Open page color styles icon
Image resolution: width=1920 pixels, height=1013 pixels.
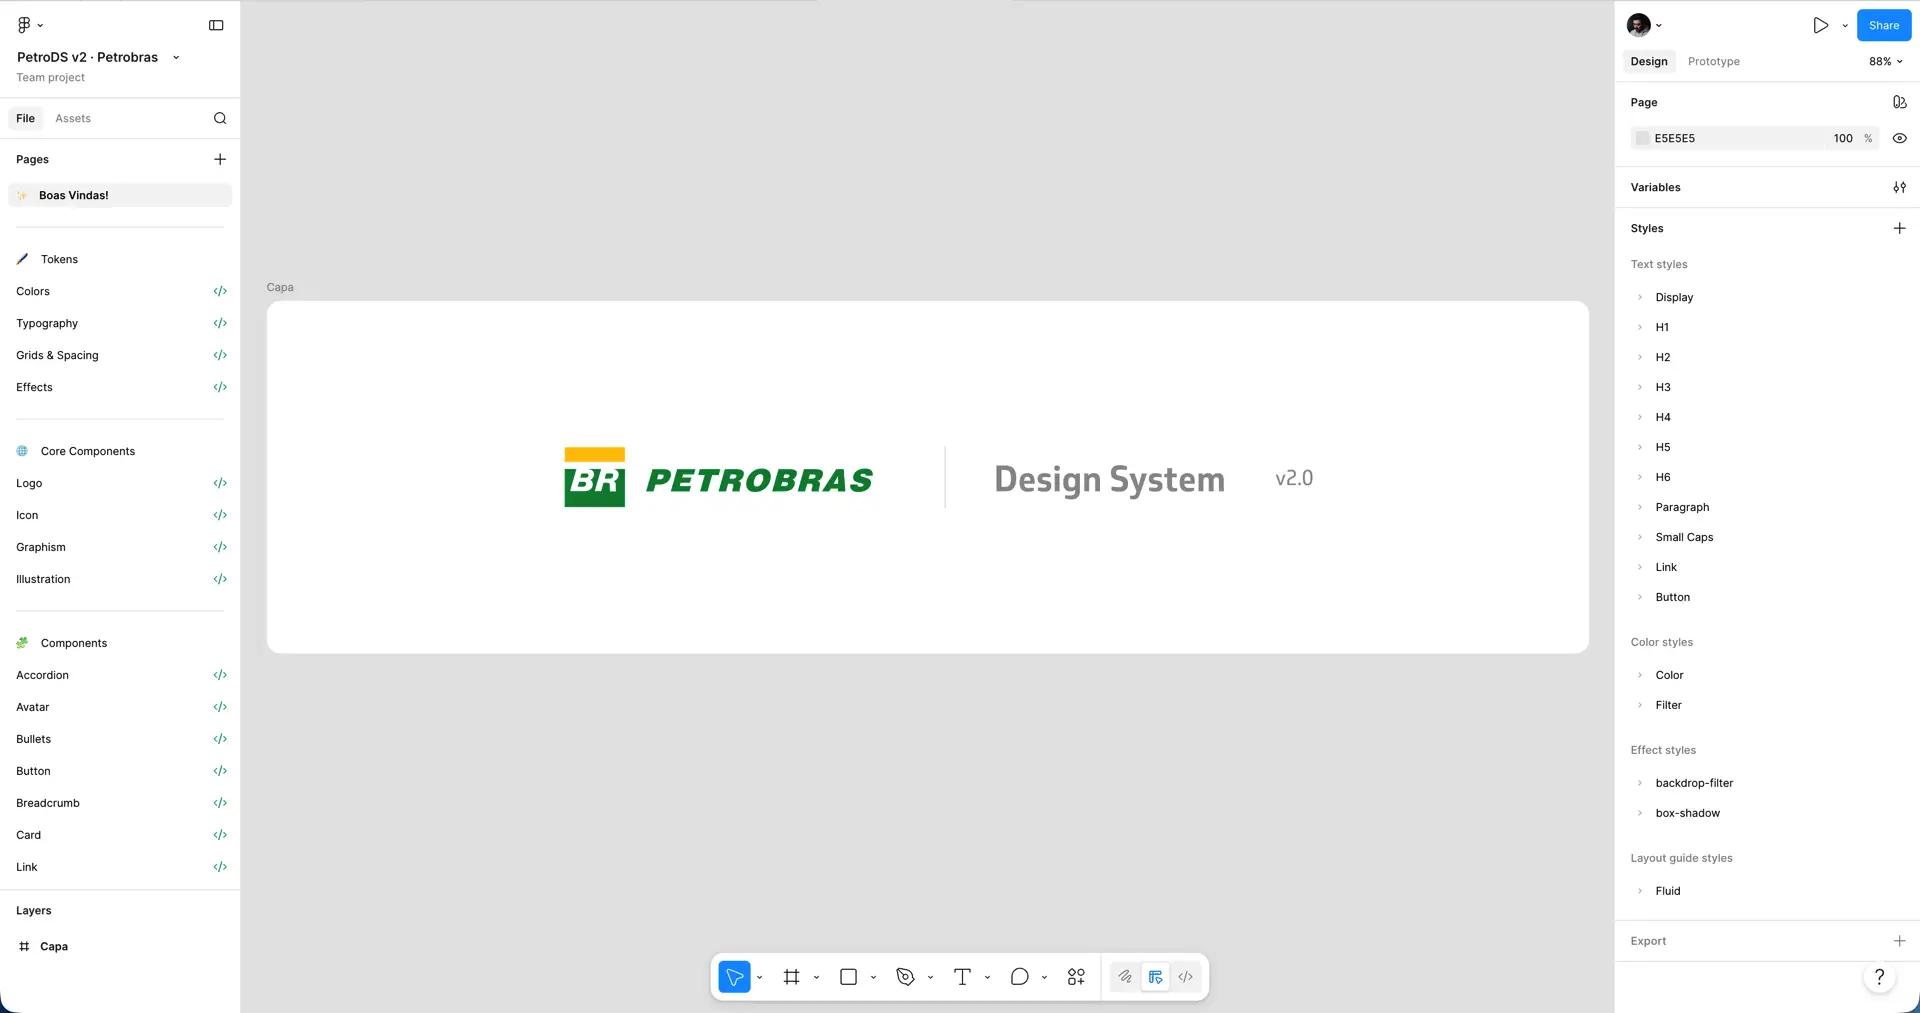coord(1899,102)
